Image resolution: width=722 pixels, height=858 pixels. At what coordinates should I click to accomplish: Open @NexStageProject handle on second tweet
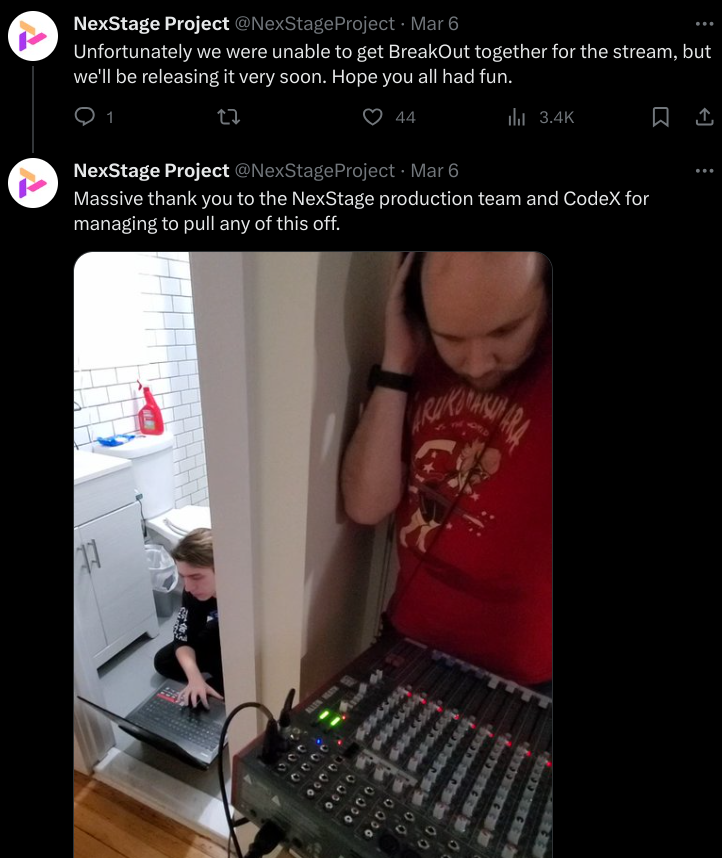tap(315, 170)
